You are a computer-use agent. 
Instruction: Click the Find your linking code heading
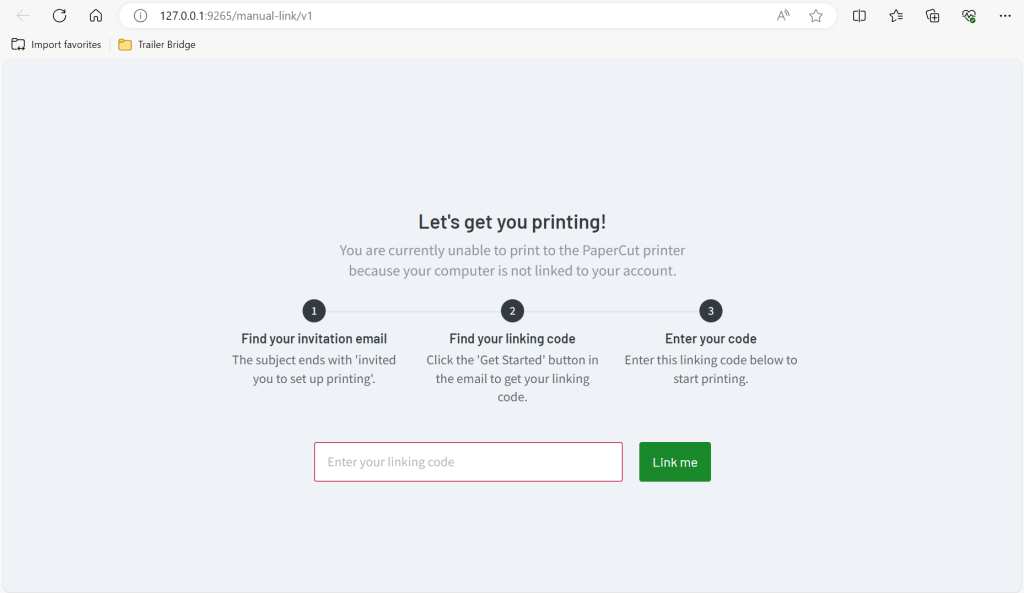[512, 338]
